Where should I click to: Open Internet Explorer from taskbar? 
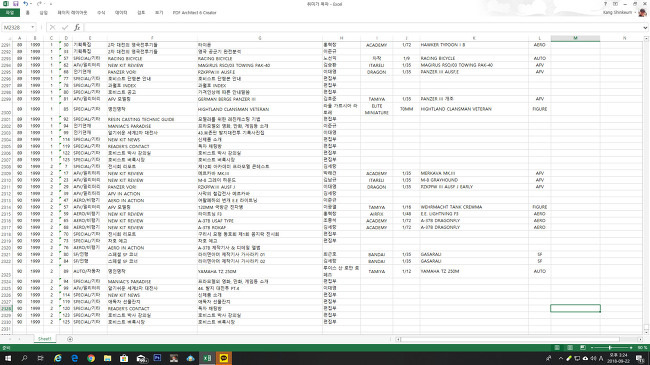[58, 358]
